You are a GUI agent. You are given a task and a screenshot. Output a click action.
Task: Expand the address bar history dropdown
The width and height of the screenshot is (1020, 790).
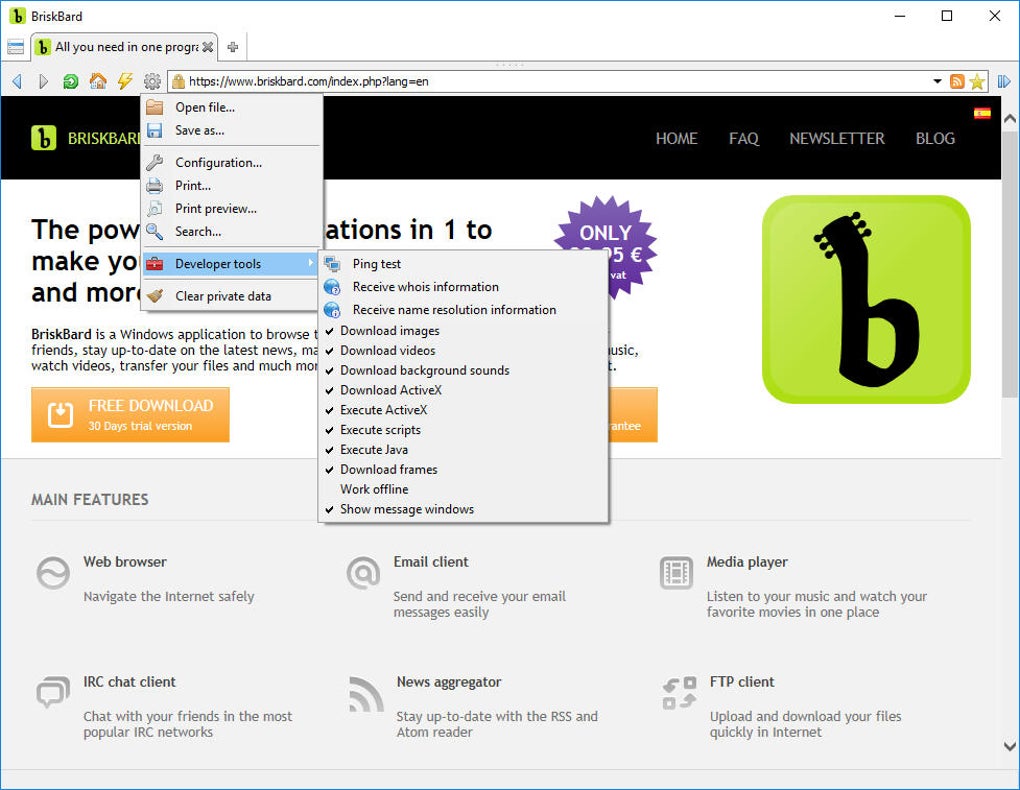[x=937, y=81]
